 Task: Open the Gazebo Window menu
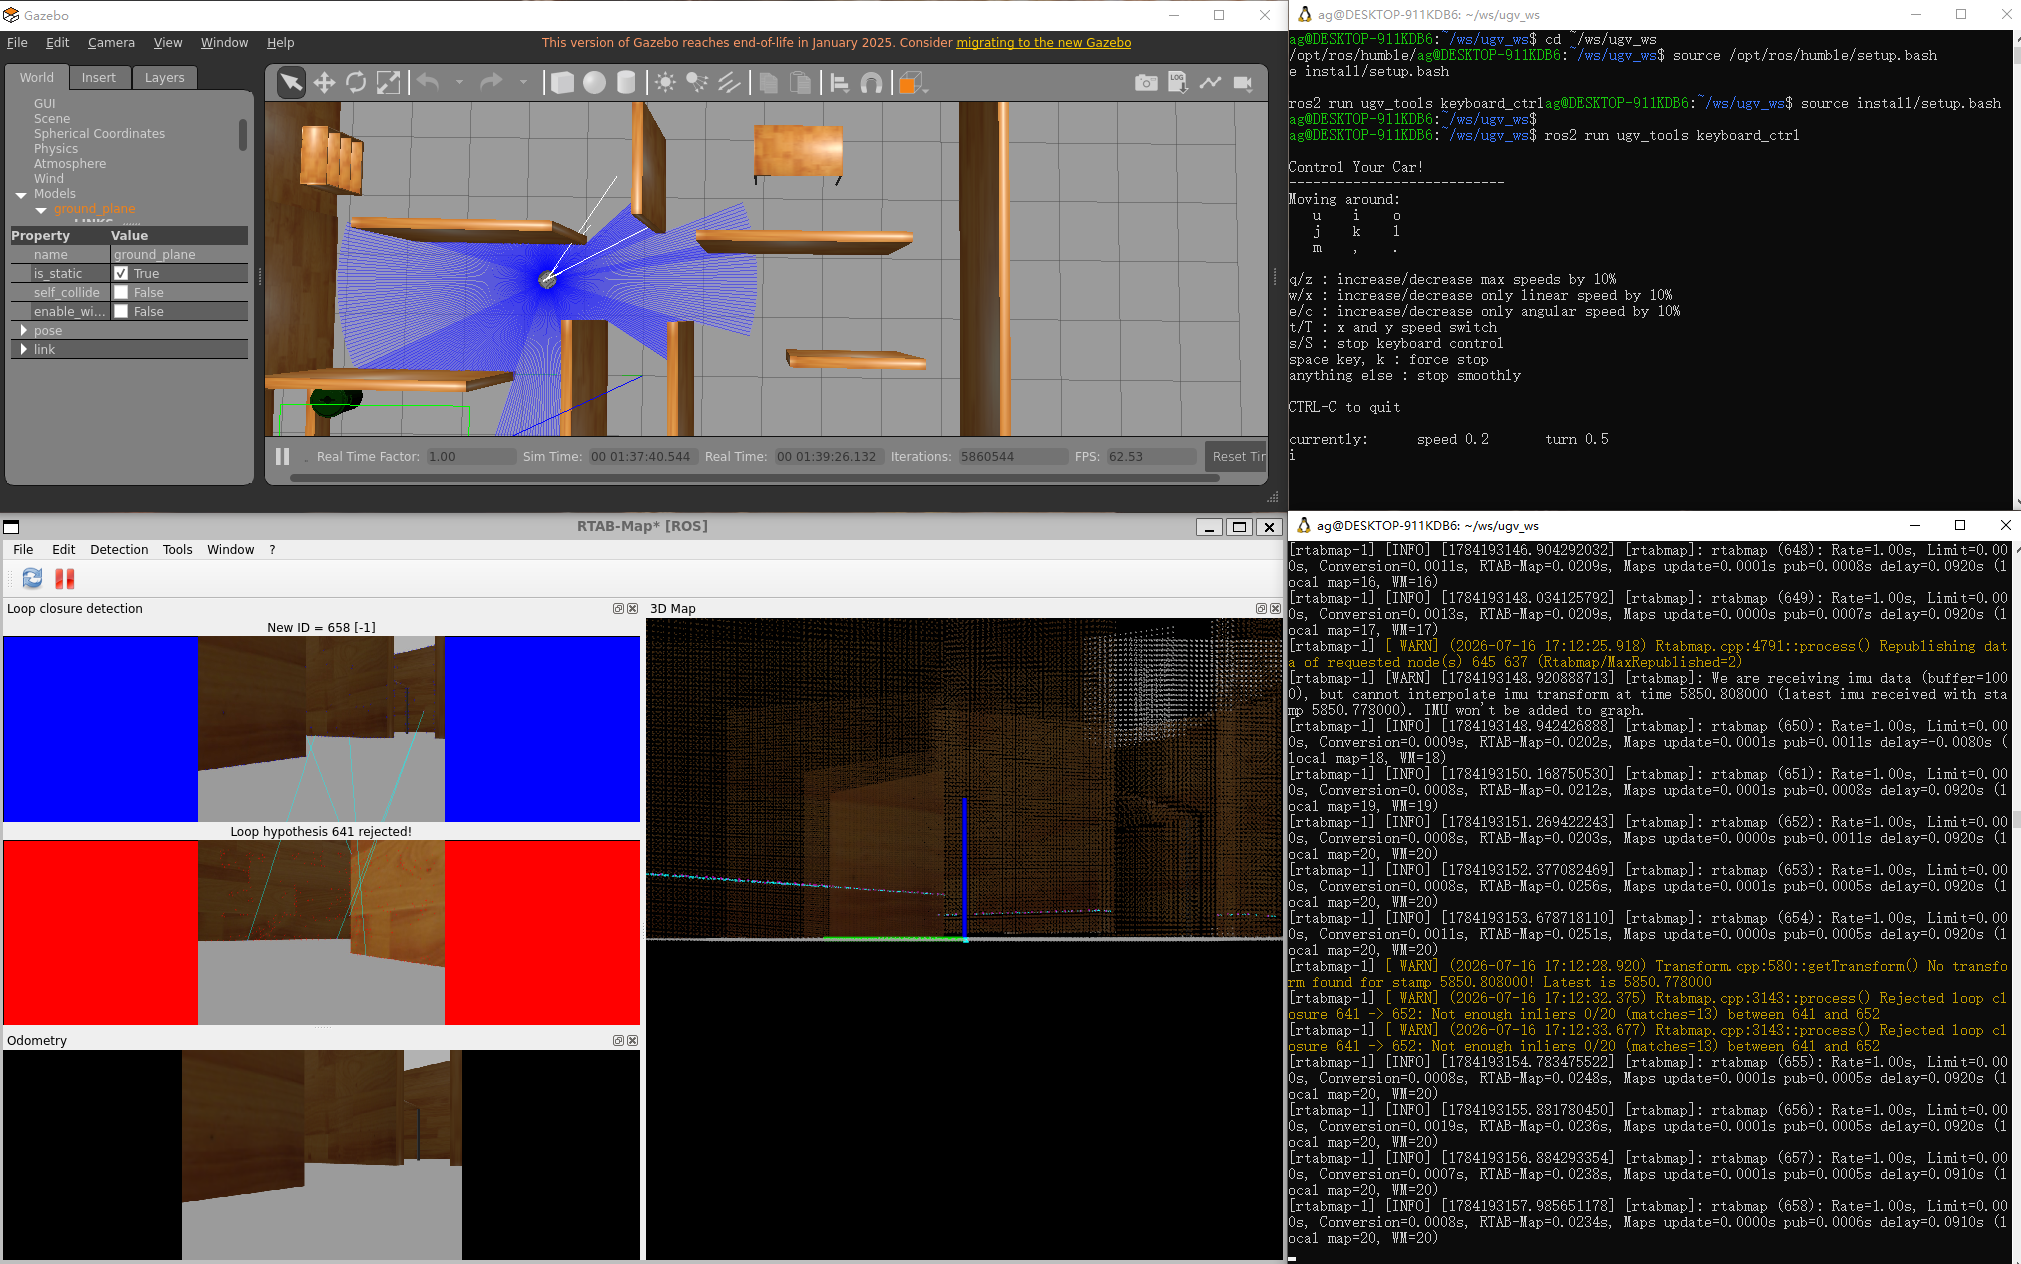[x=224, y=42]
